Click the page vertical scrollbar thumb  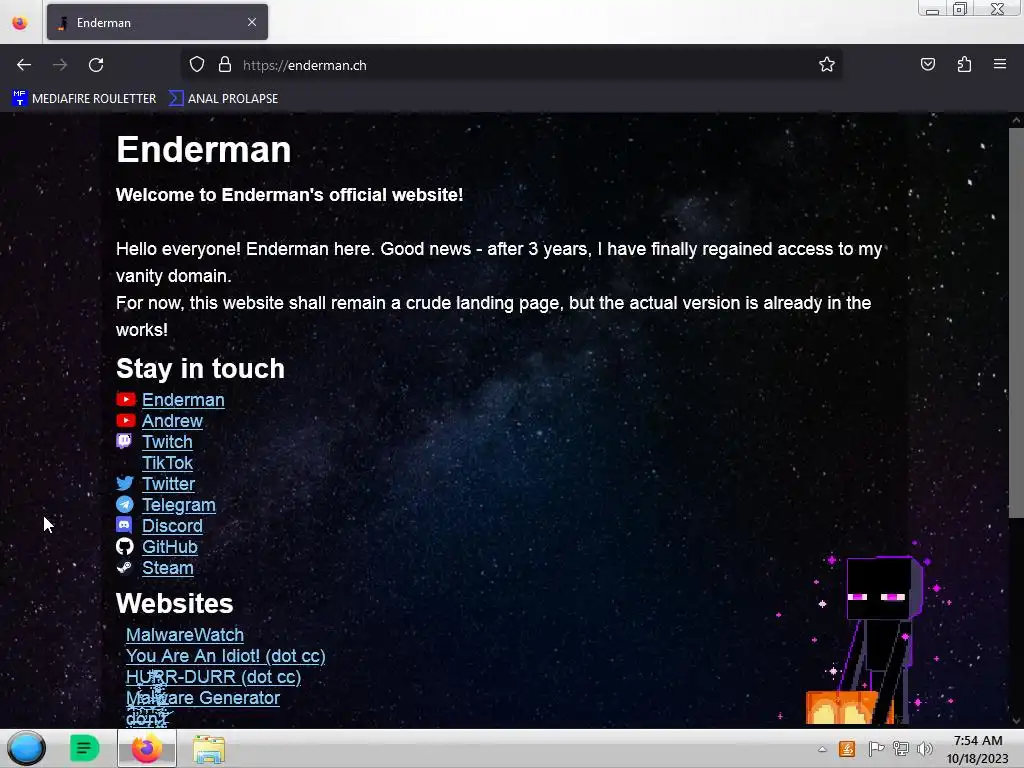(x=1016, y=323)
